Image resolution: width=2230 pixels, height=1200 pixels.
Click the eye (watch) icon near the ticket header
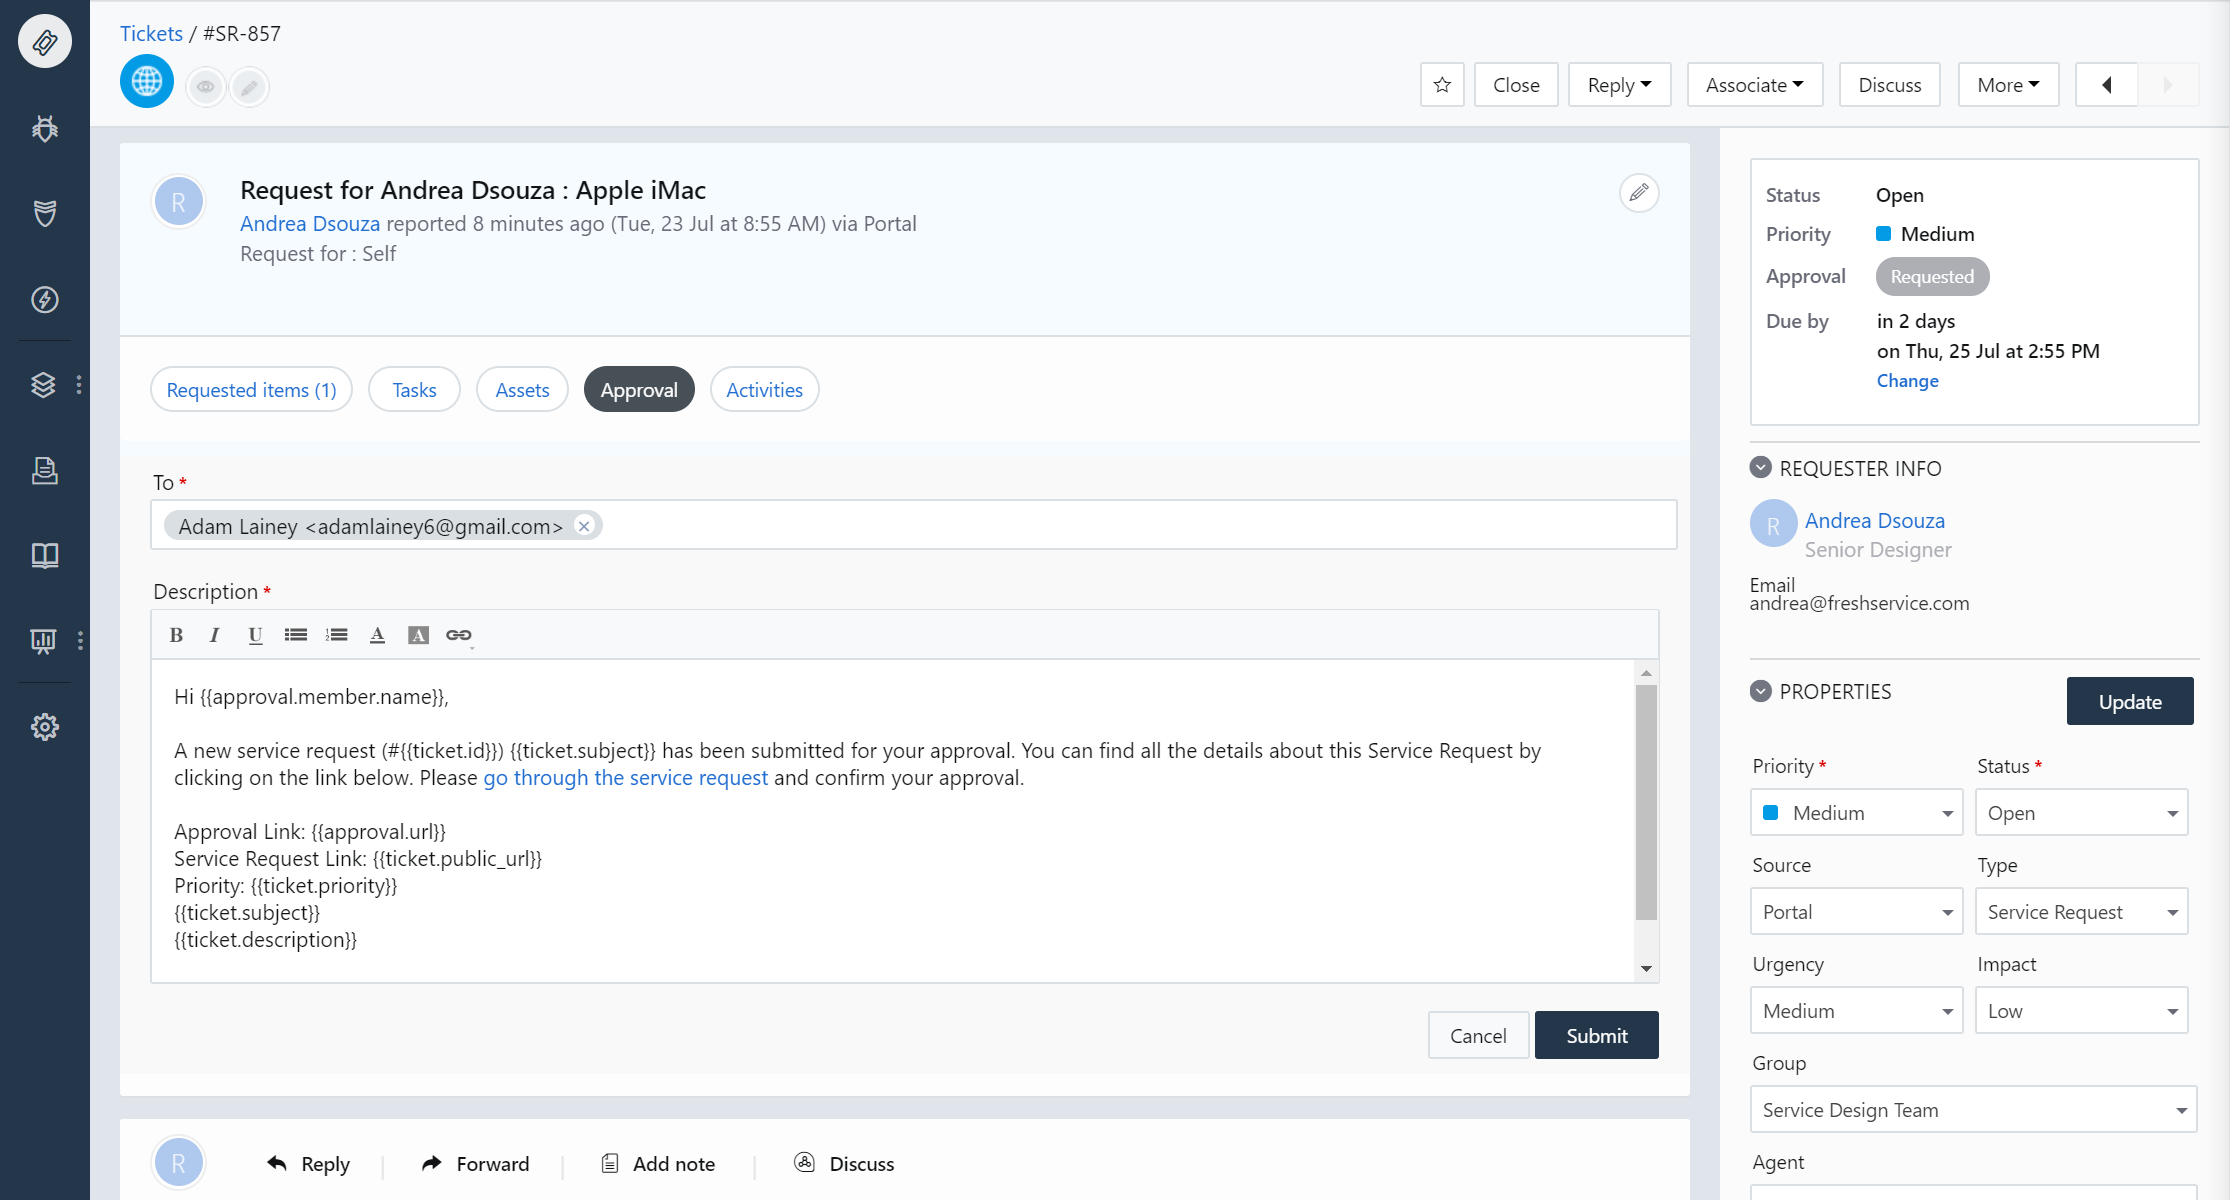206,86
